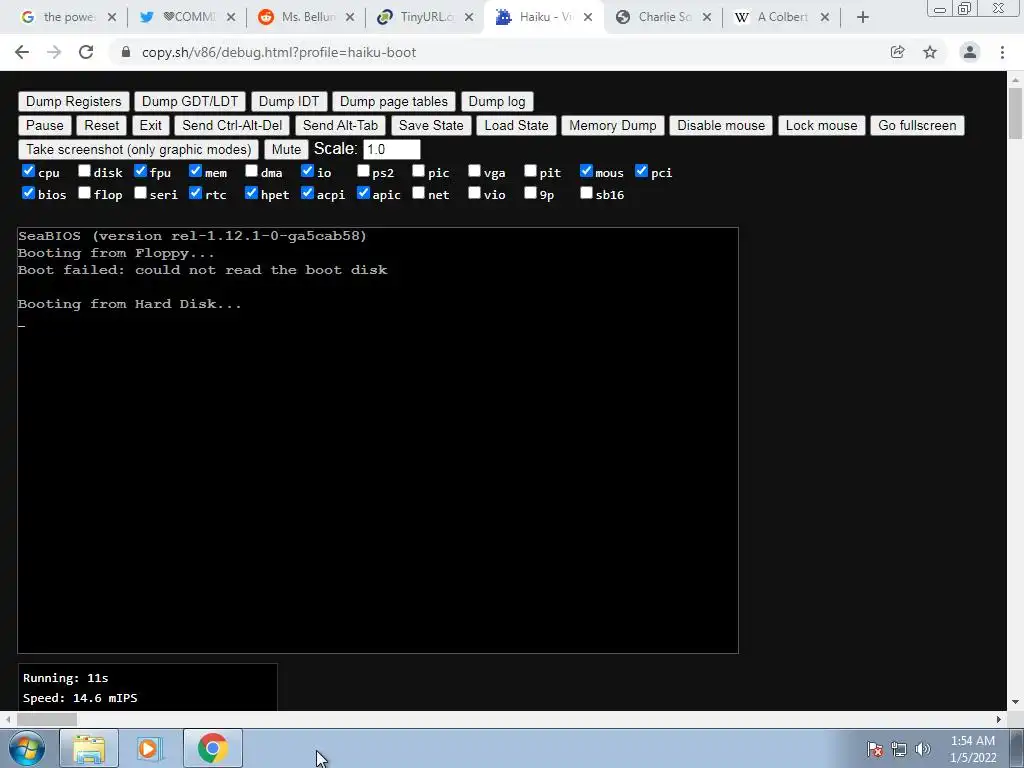Reload the page with refresh icon

(x=86, y=52)
